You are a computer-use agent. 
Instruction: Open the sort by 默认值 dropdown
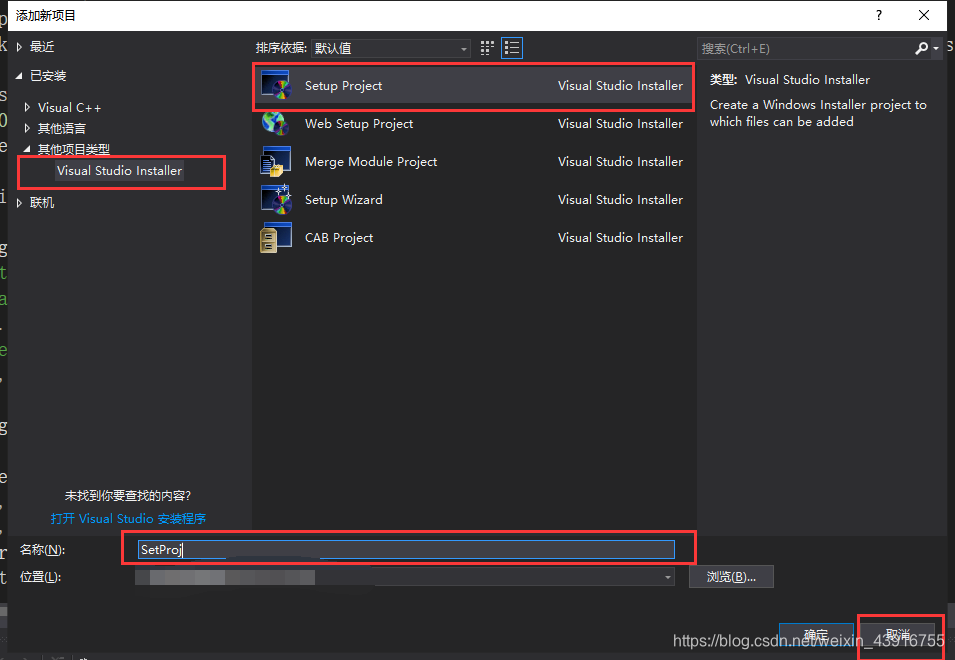(390, 48)
